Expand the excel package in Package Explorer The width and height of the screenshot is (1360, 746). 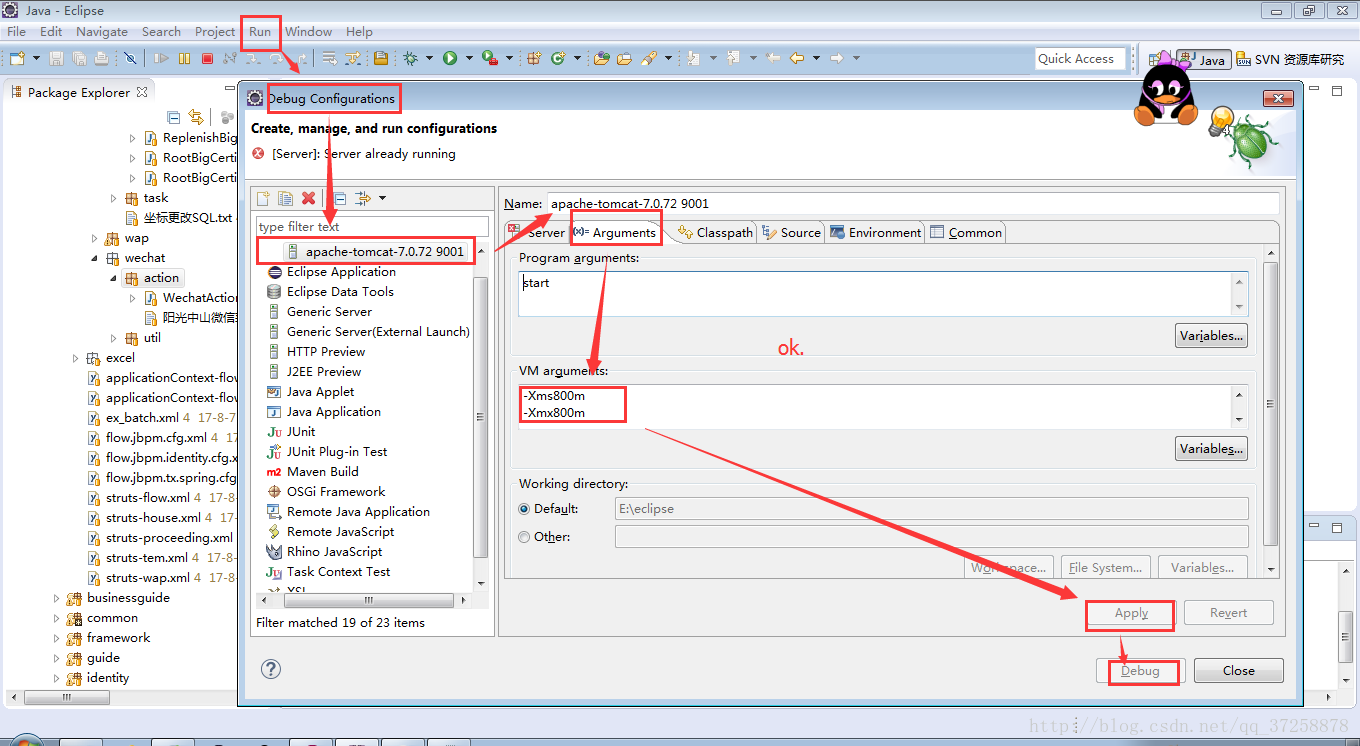(x=76, y=358)
